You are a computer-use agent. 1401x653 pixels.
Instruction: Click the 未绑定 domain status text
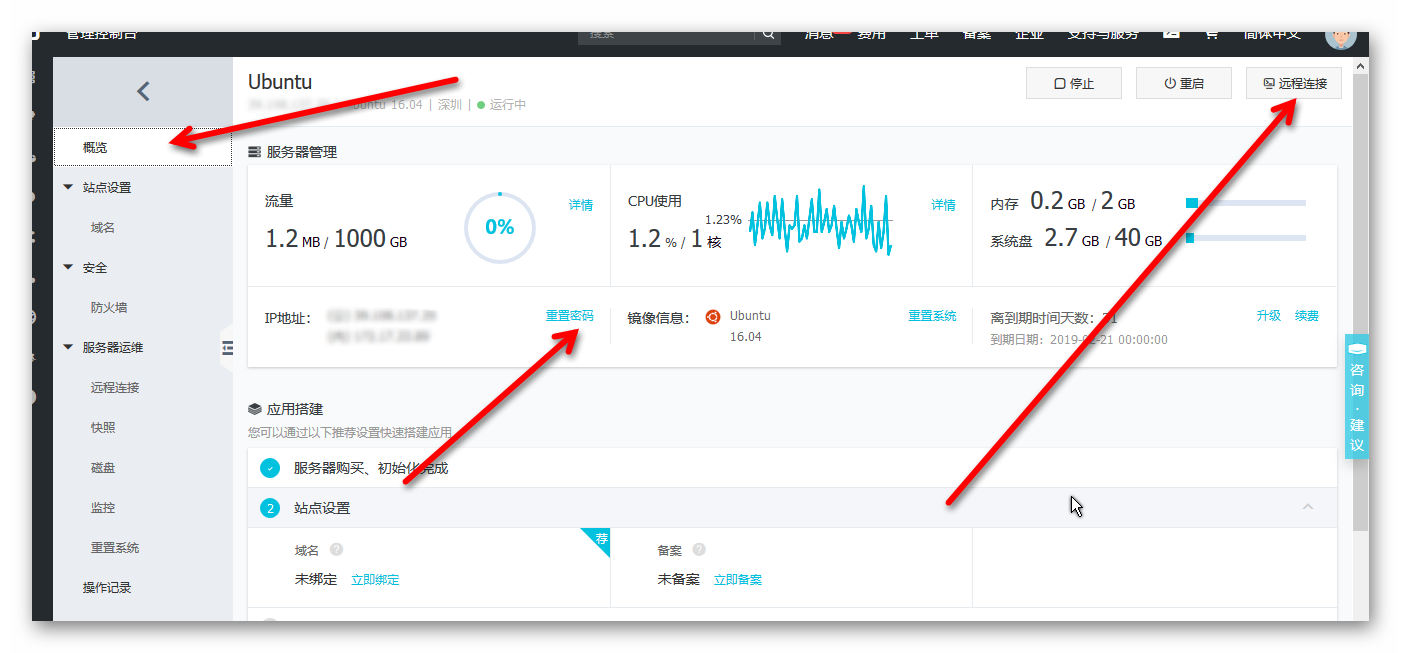pyautogui.click(x=316, y=580)
